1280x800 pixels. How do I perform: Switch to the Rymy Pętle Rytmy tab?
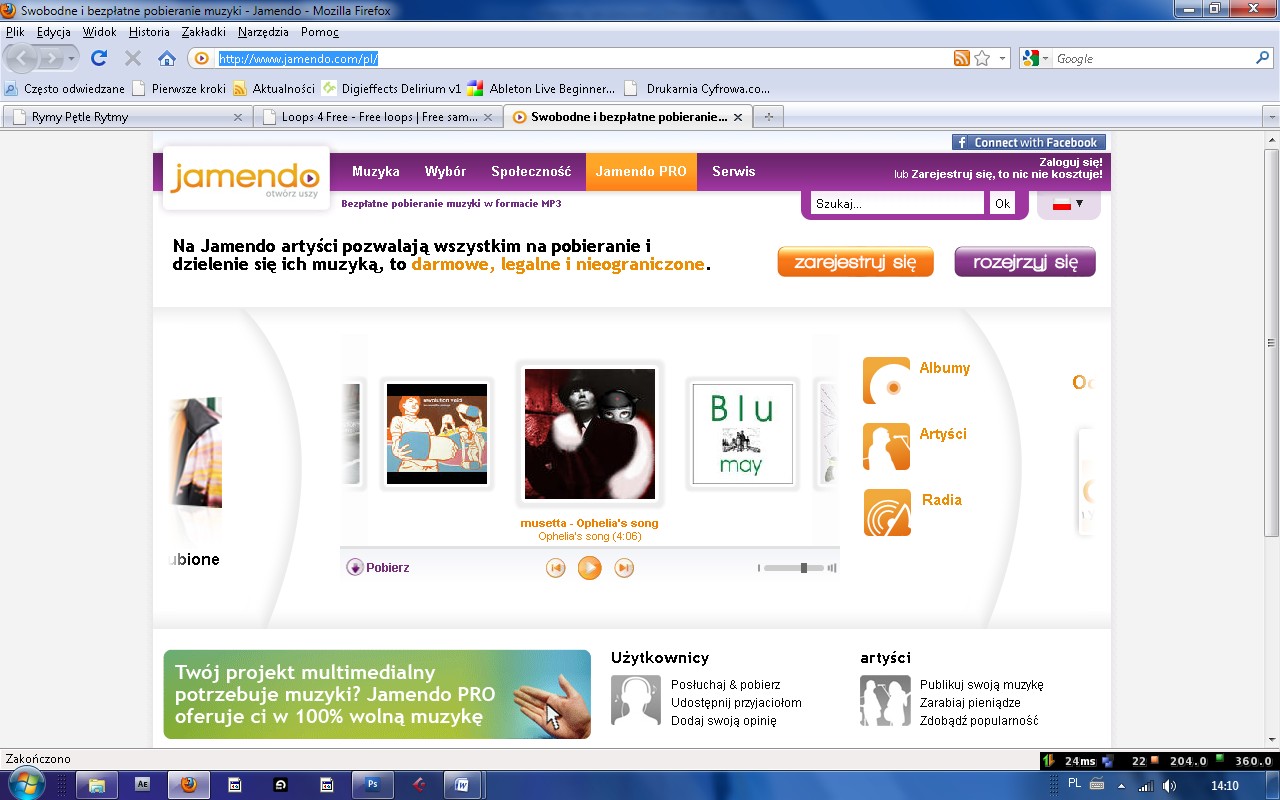tap(127, 117)
